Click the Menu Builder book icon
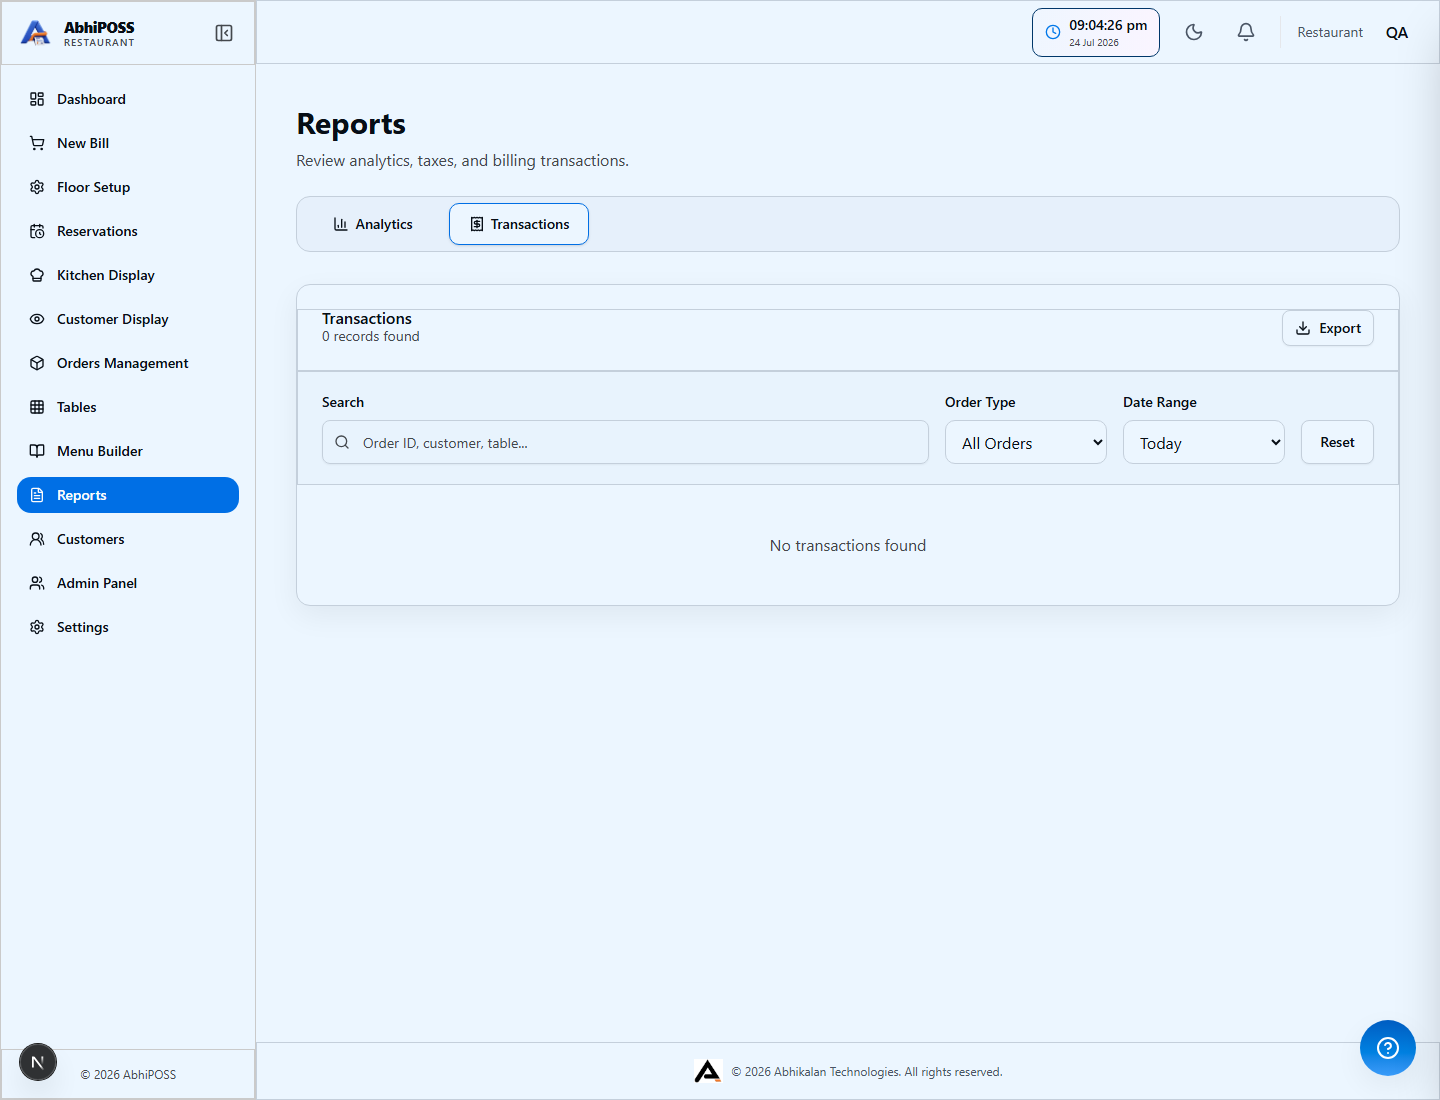This screenshot has height=1100, width=1440. (37, 451)
